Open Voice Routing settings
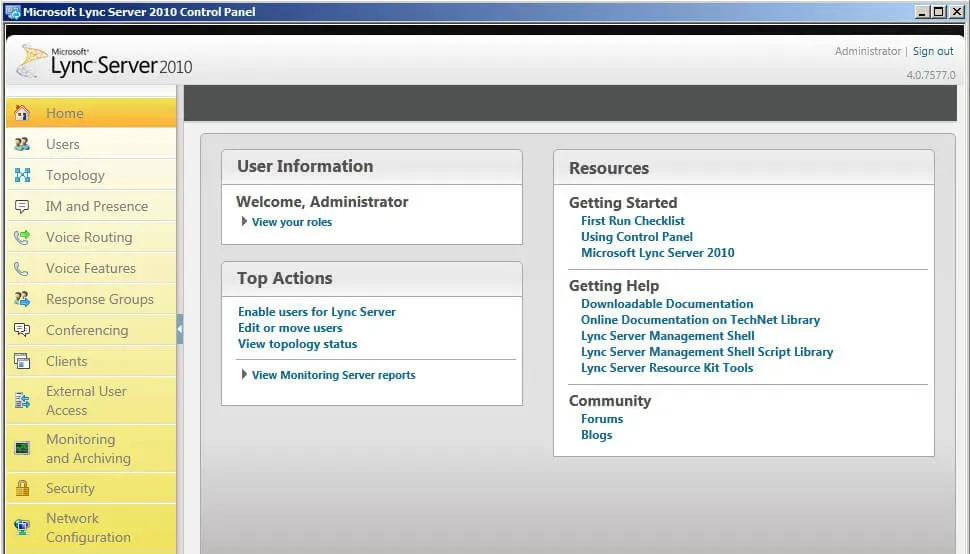 91,237
